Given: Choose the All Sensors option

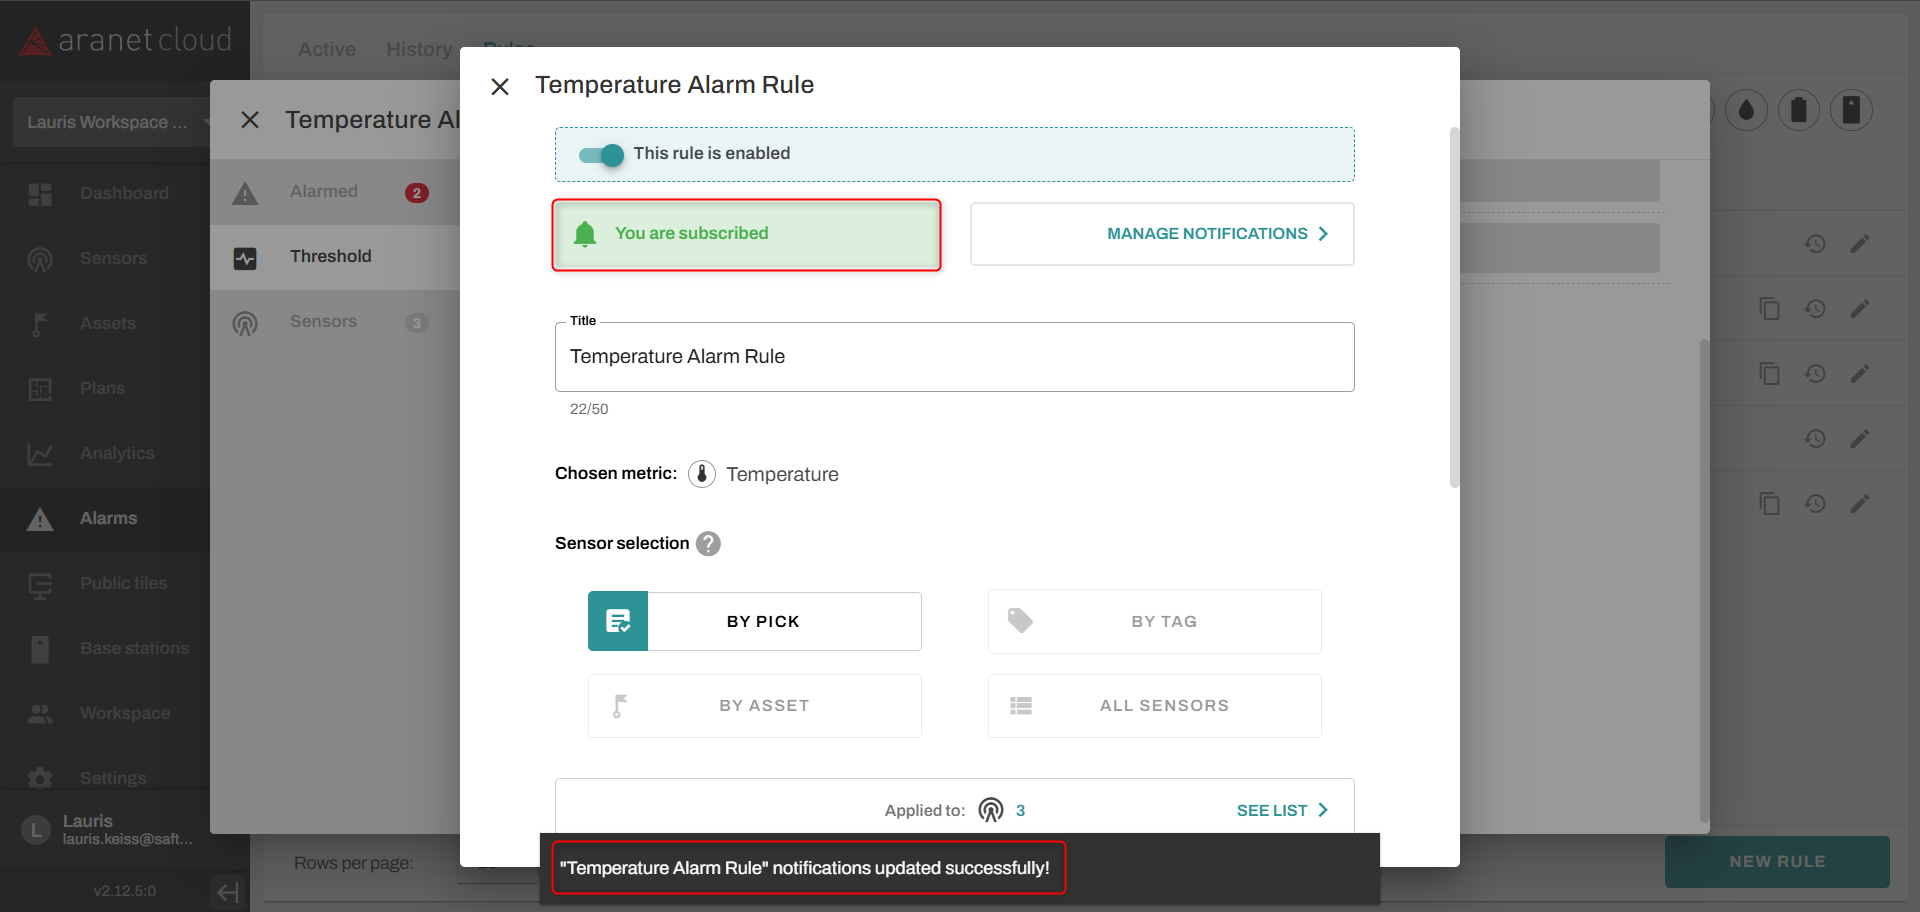Looking at the screenshot, I should pyautogui.click(x=1154, y=706).
